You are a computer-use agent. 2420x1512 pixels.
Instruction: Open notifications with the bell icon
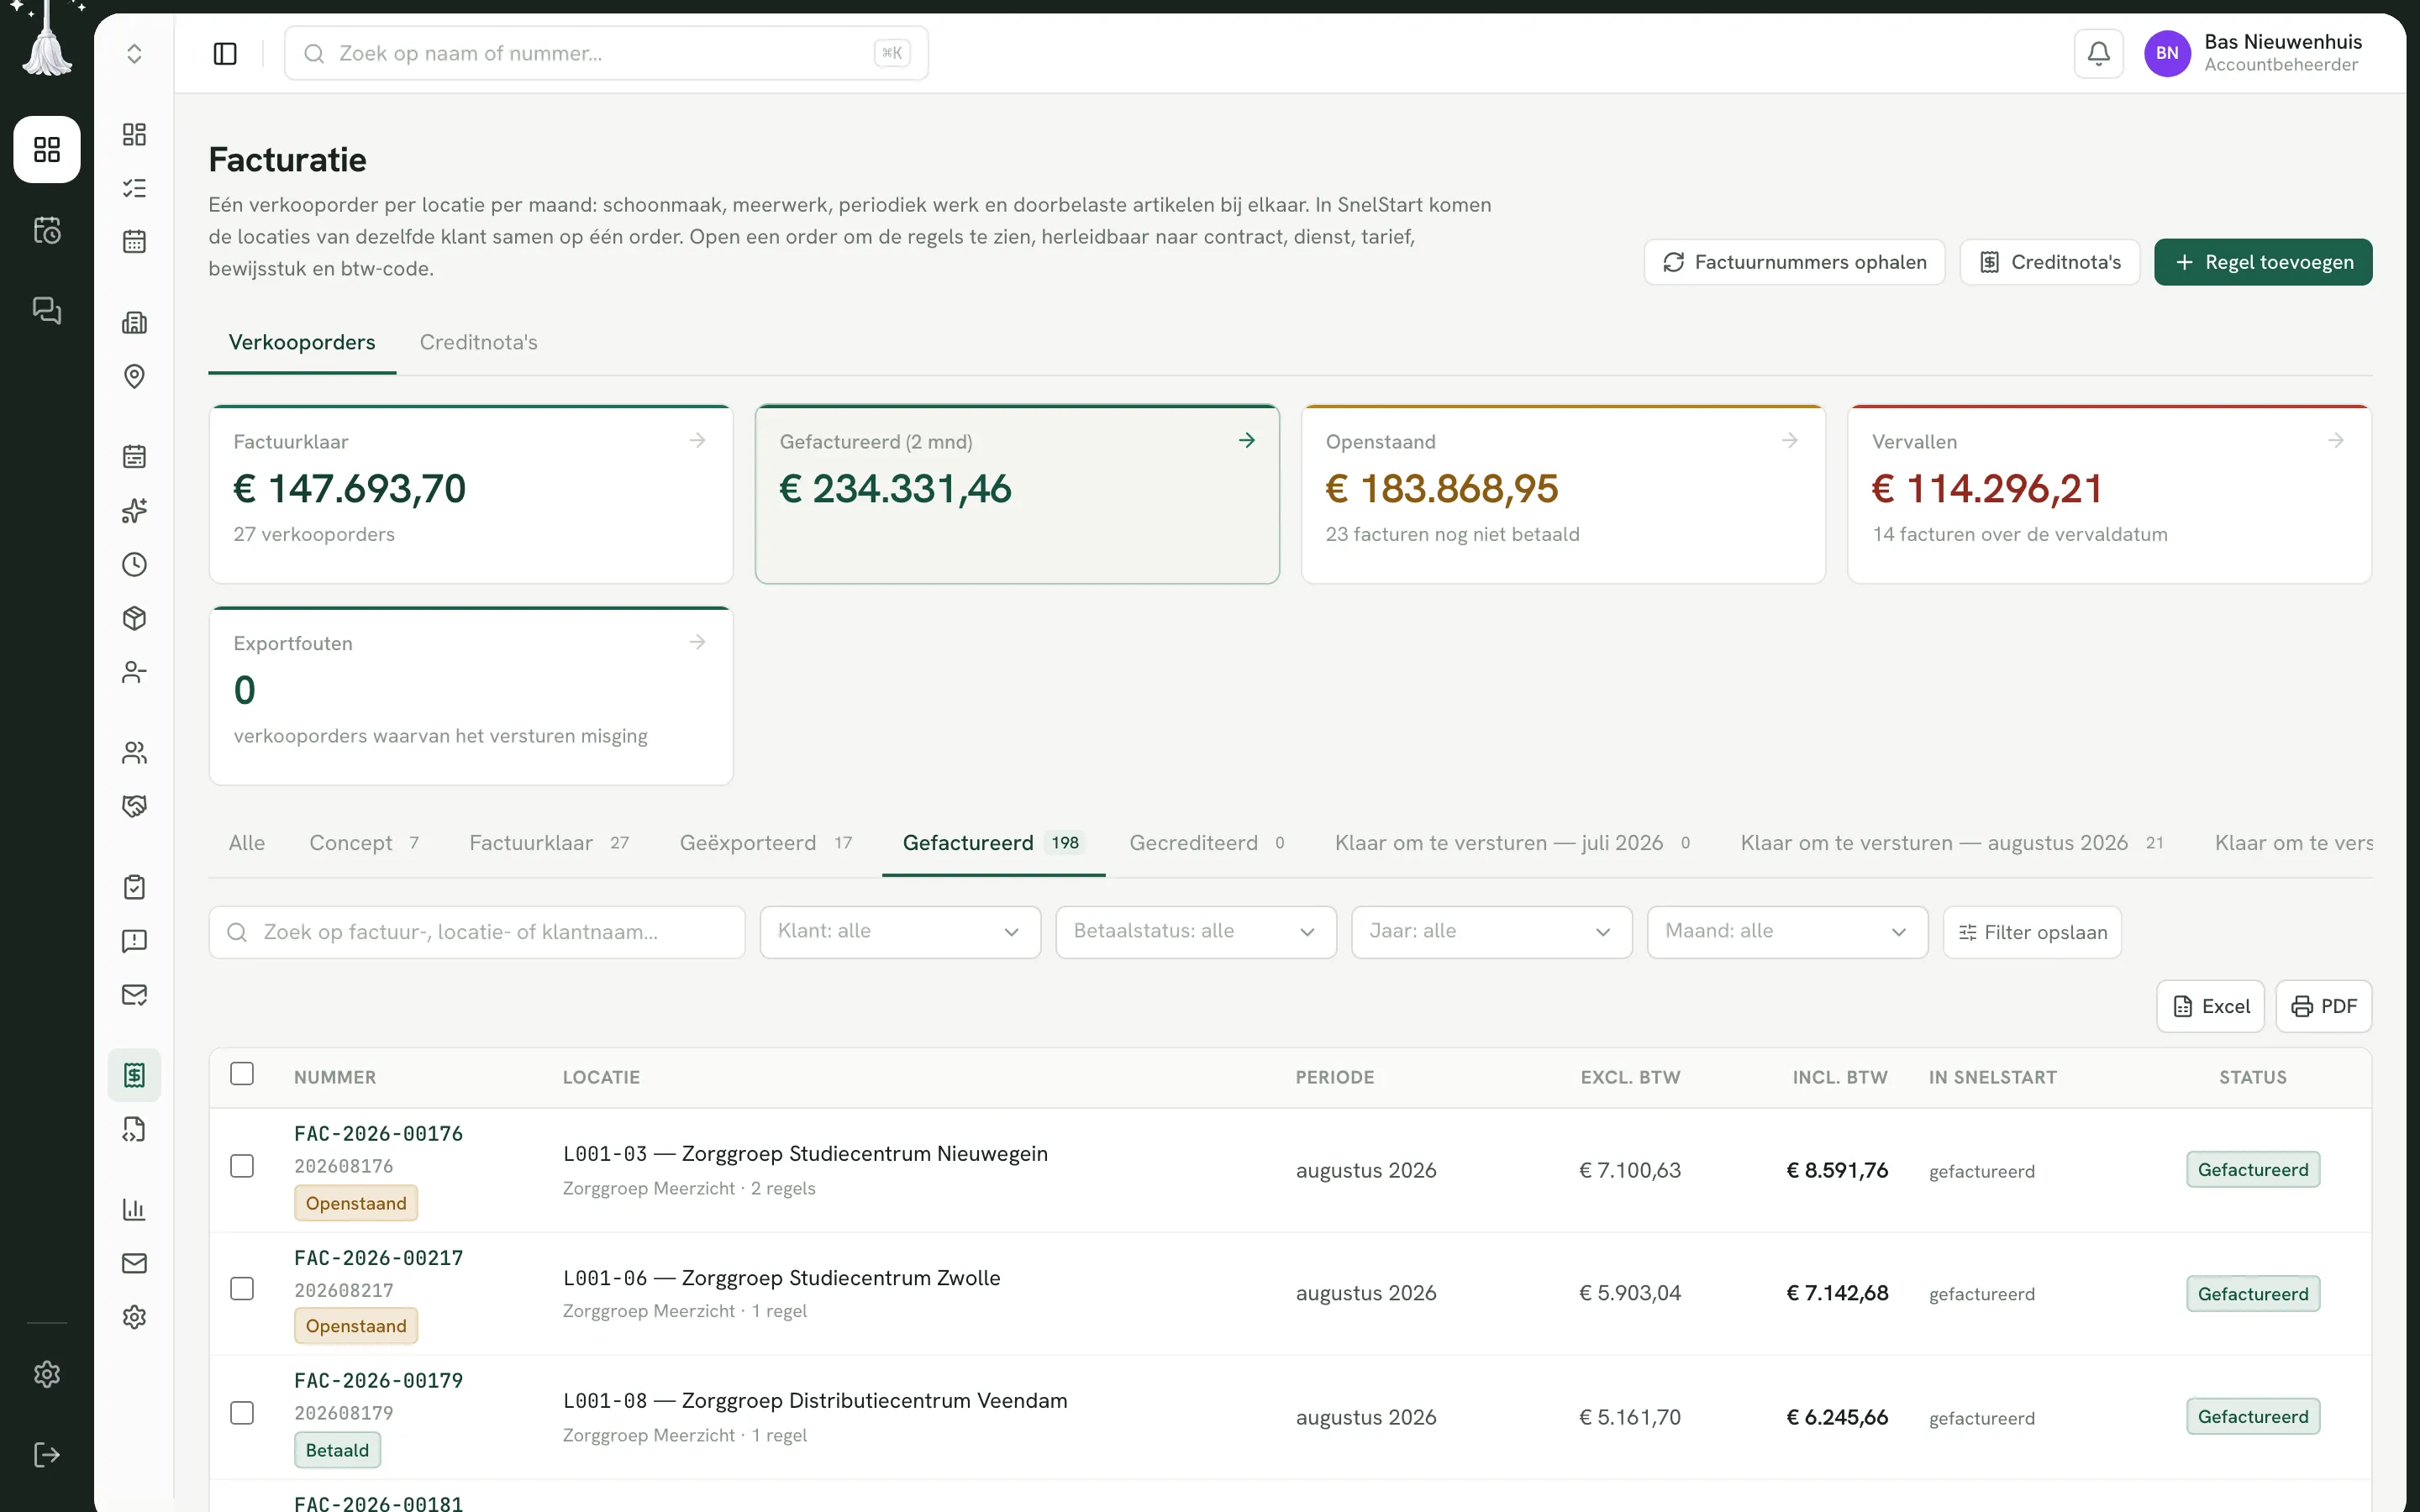tap(2098, 53)
